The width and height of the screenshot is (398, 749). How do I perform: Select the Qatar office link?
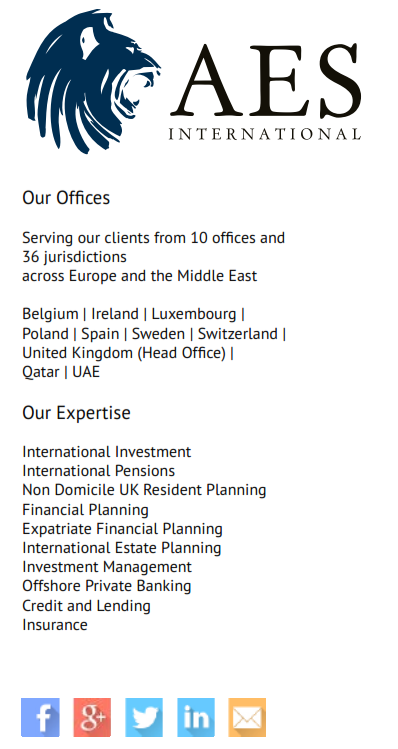point(41,372)
